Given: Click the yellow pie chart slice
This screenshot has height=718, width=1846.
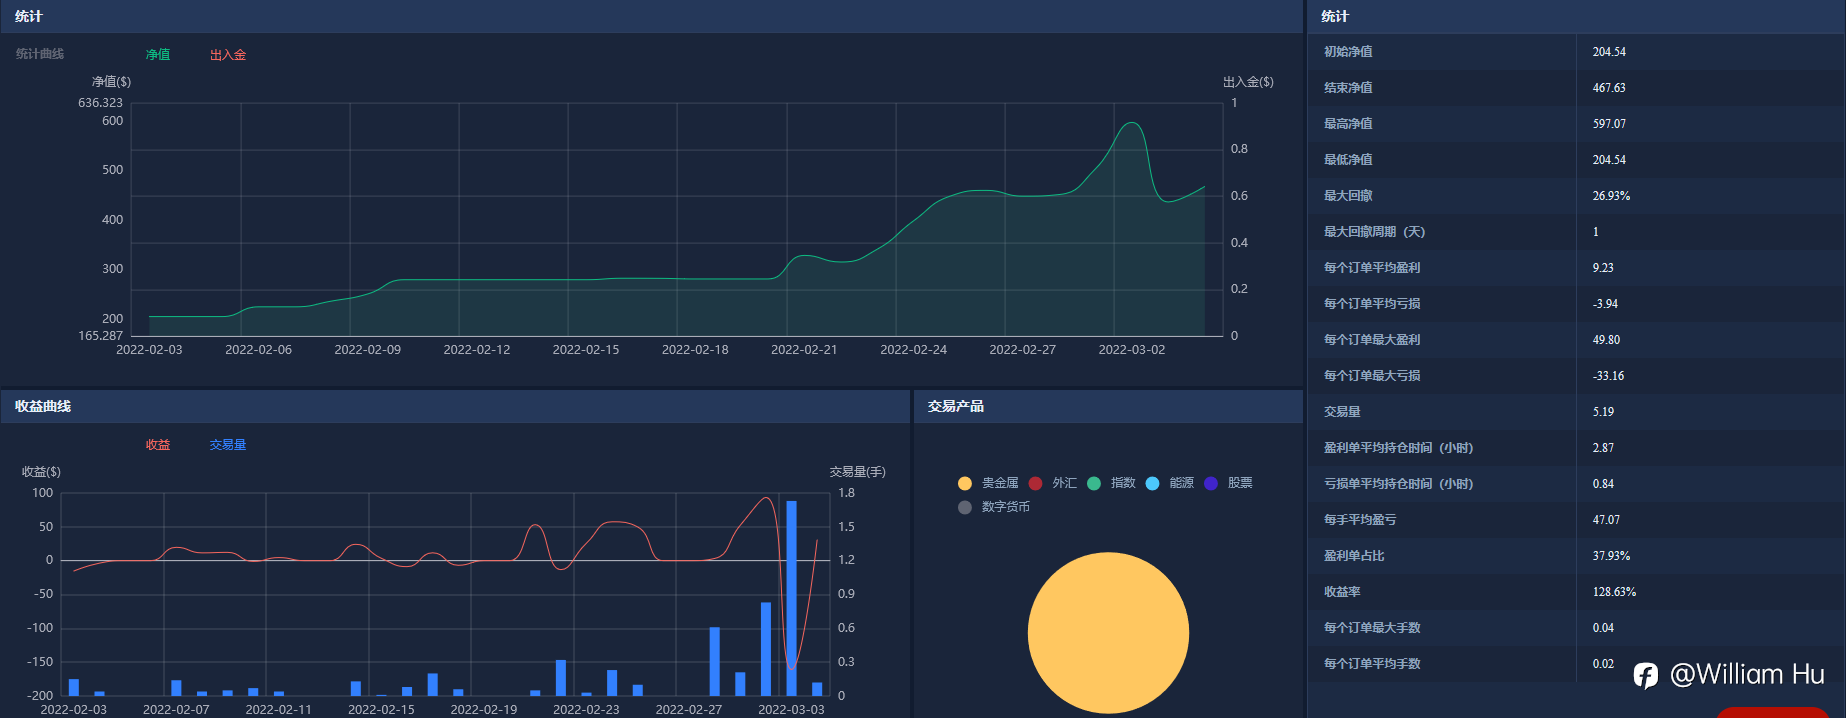Looking at the screenshot, I should point(1108,632).
